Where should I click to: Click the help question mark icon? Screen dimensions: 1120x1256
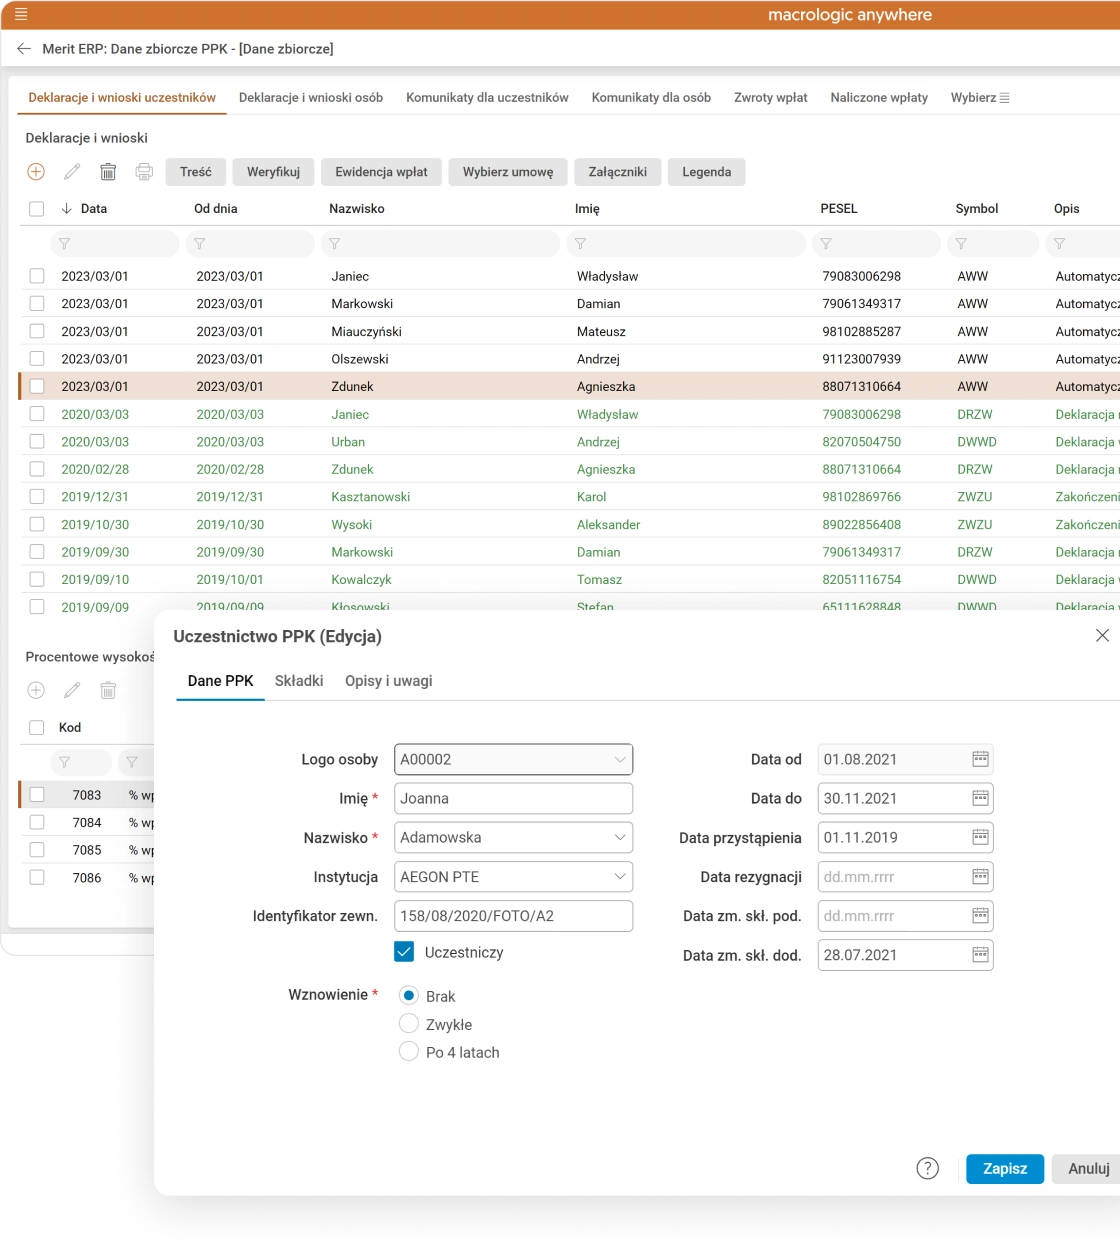tap(927, 1168)
